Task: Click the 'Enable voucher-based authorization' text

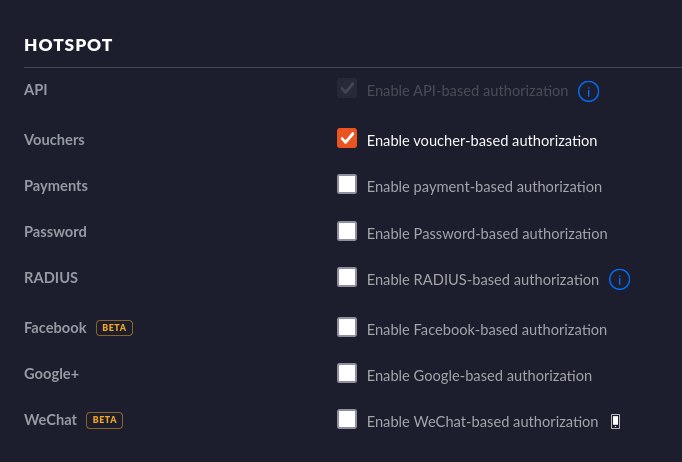Action: pyautogui.click(x=481, y=141)
